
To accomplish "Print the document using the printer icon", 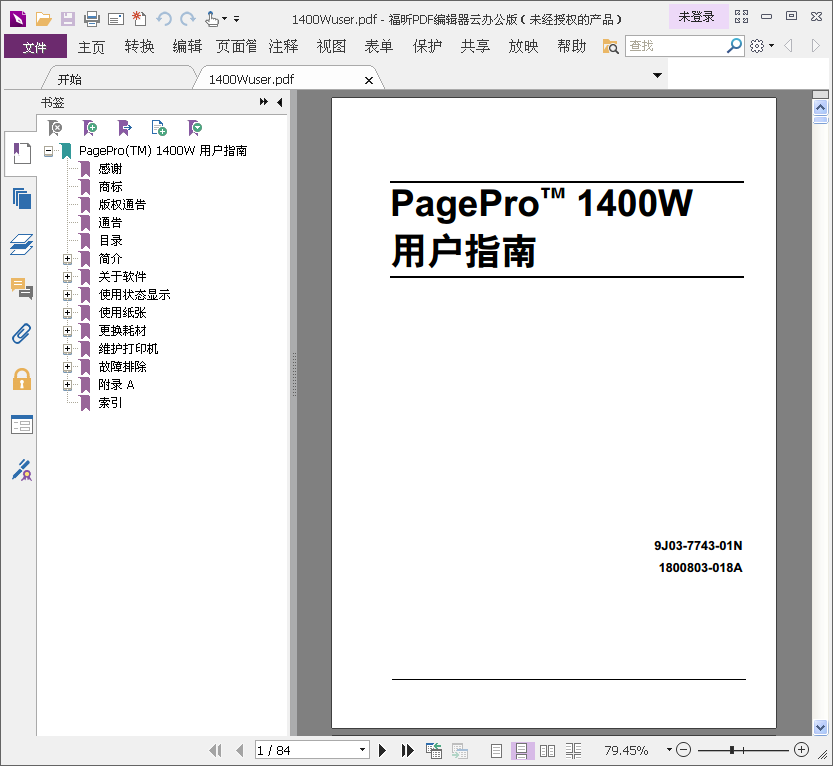I will [x=92, y=19].
